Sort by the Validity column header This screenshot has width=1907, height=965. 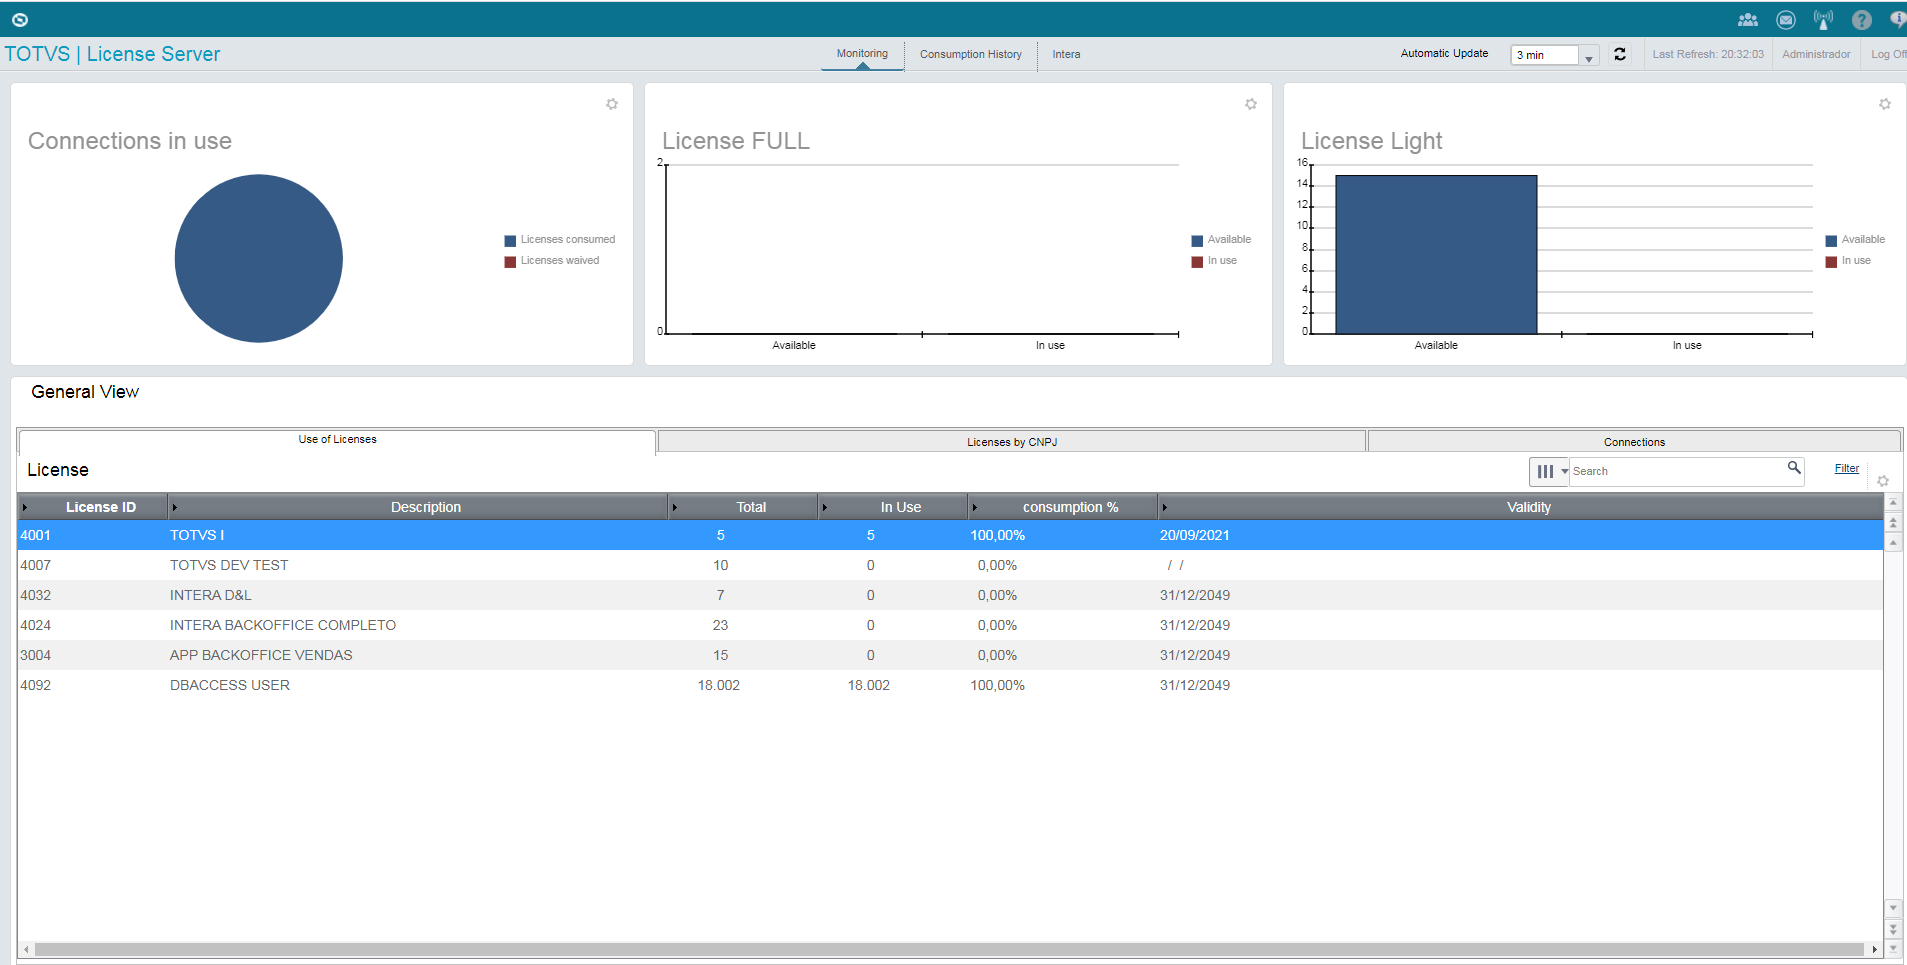point(1521,507)
